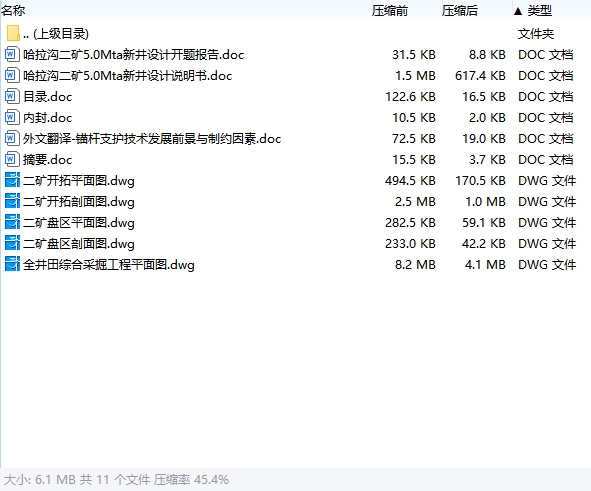Select the 目录.doc file name
591x491 pixels.
(x=47, y=97)
